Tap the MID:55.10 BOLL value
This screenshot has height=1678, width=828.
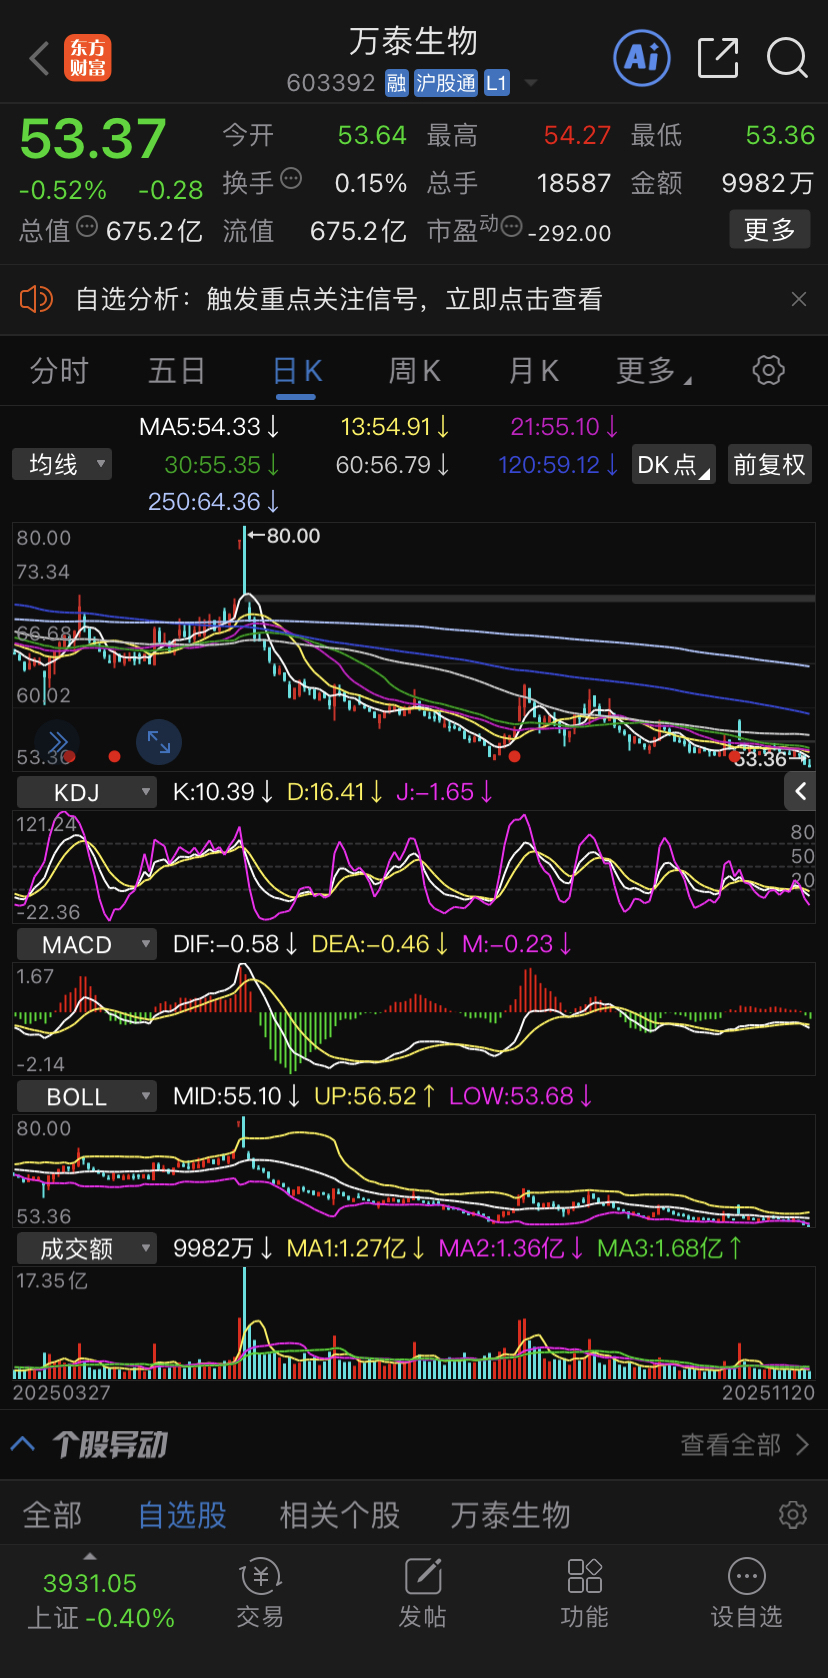pyautogui.click(x=236, y=1096)
